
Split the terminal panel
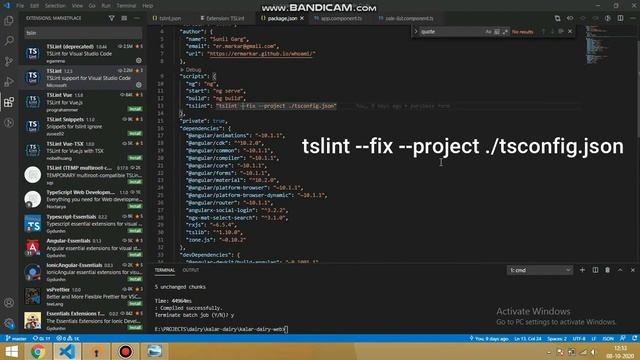coord(595,270)
